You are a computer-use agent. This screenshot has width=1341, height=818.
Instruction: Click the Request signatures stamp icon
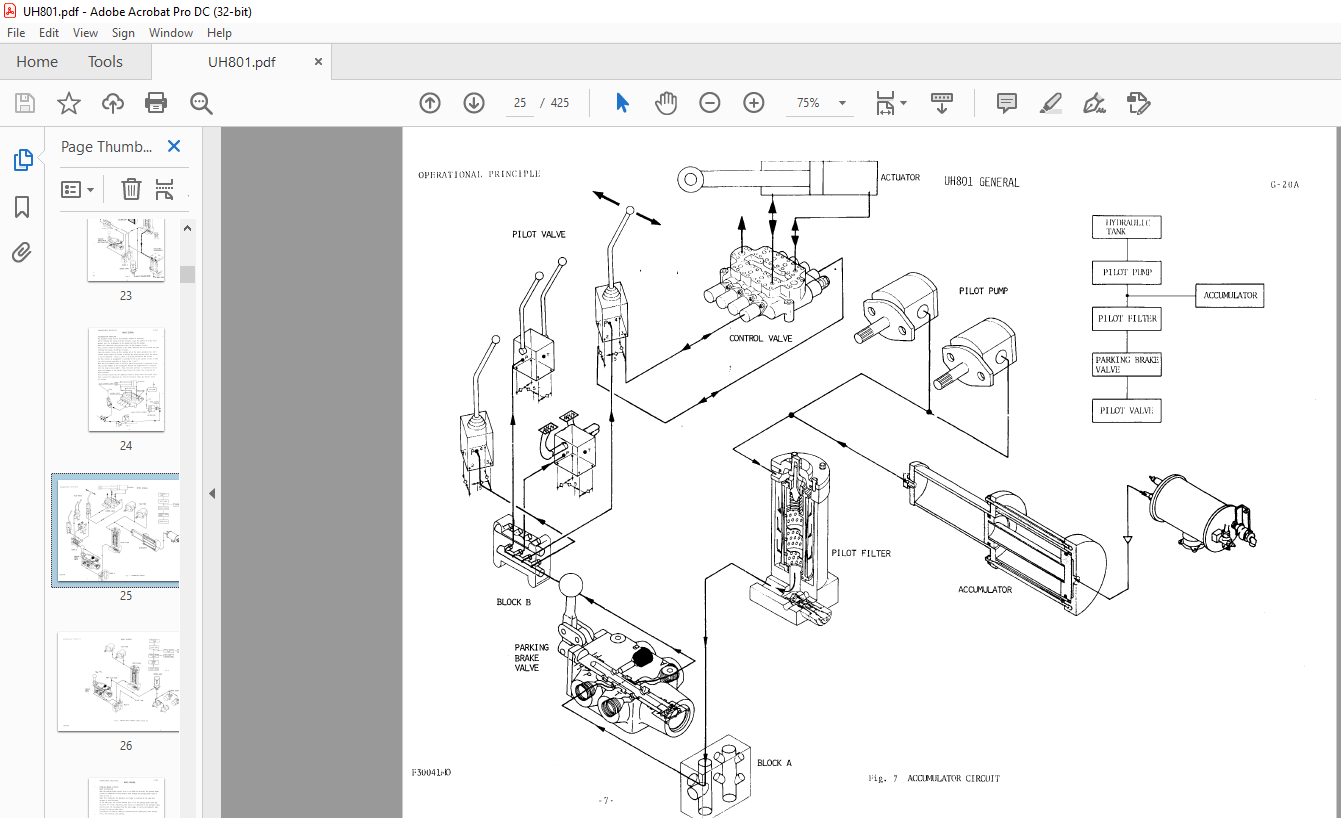pyautogui.click(x=1138, y=103)
